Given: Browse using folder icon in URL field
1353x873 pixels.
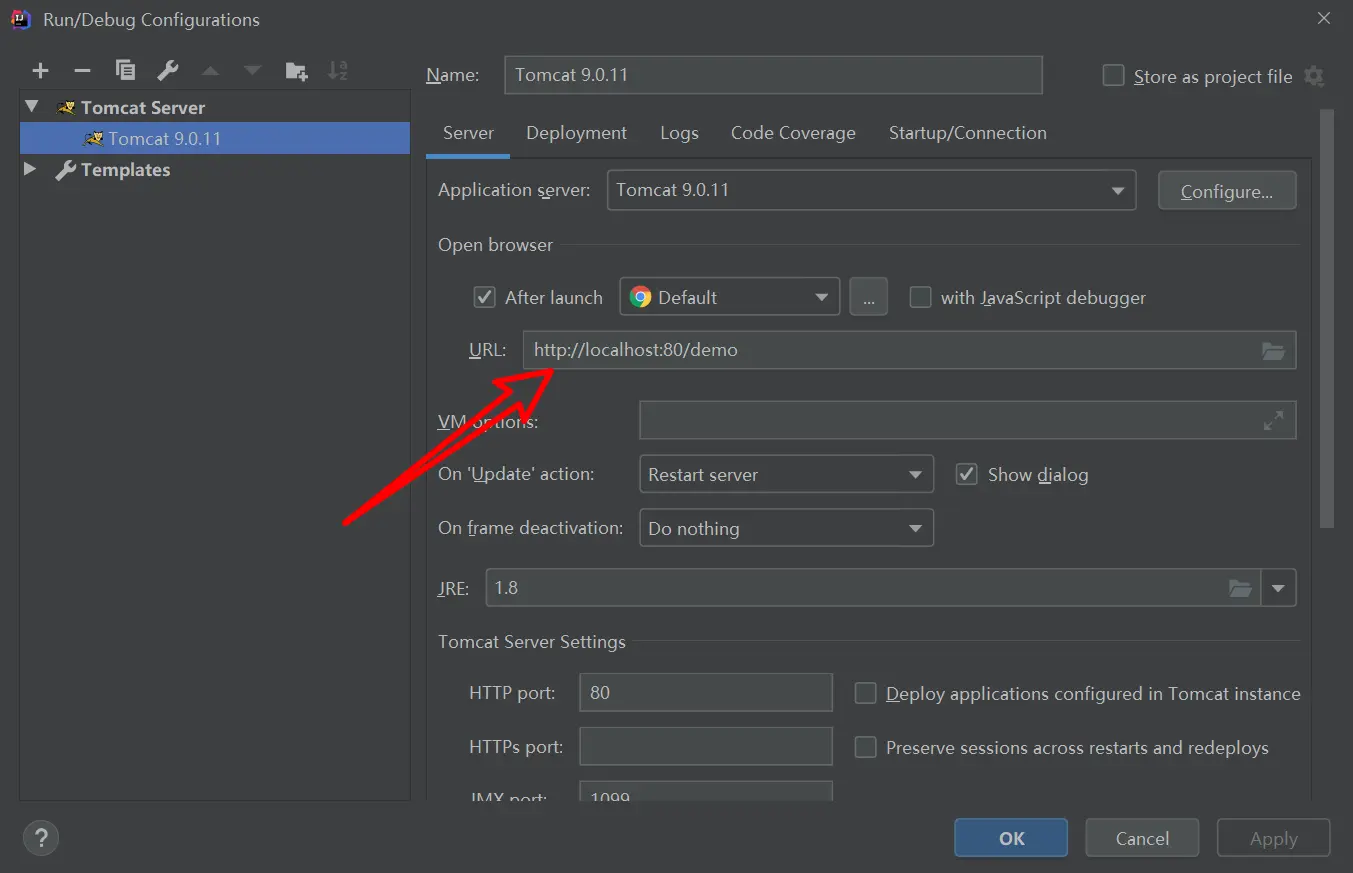Looking at the screenshot, I should click(x=1273, y=351).
